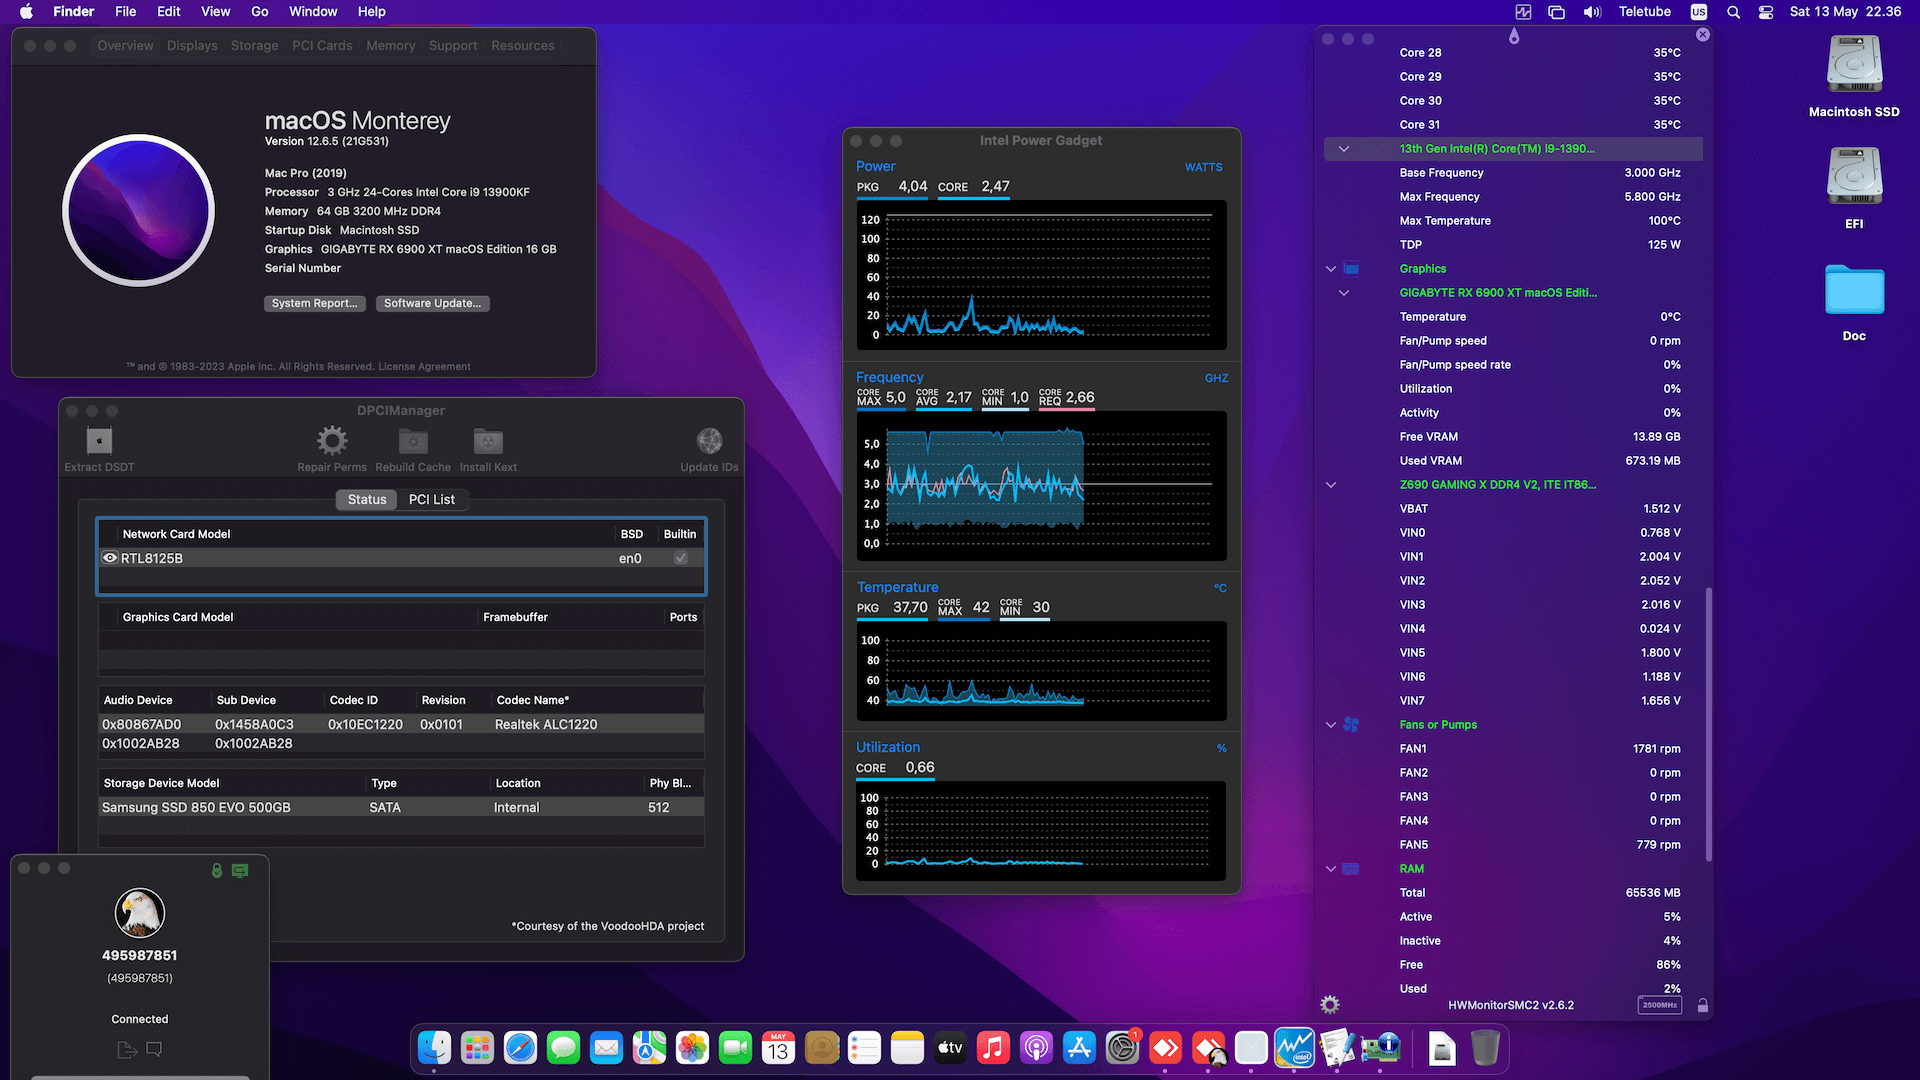Collapse the RAM section chevron
Viewport: 1920px width, 1080px height.
click(1330, 869)
